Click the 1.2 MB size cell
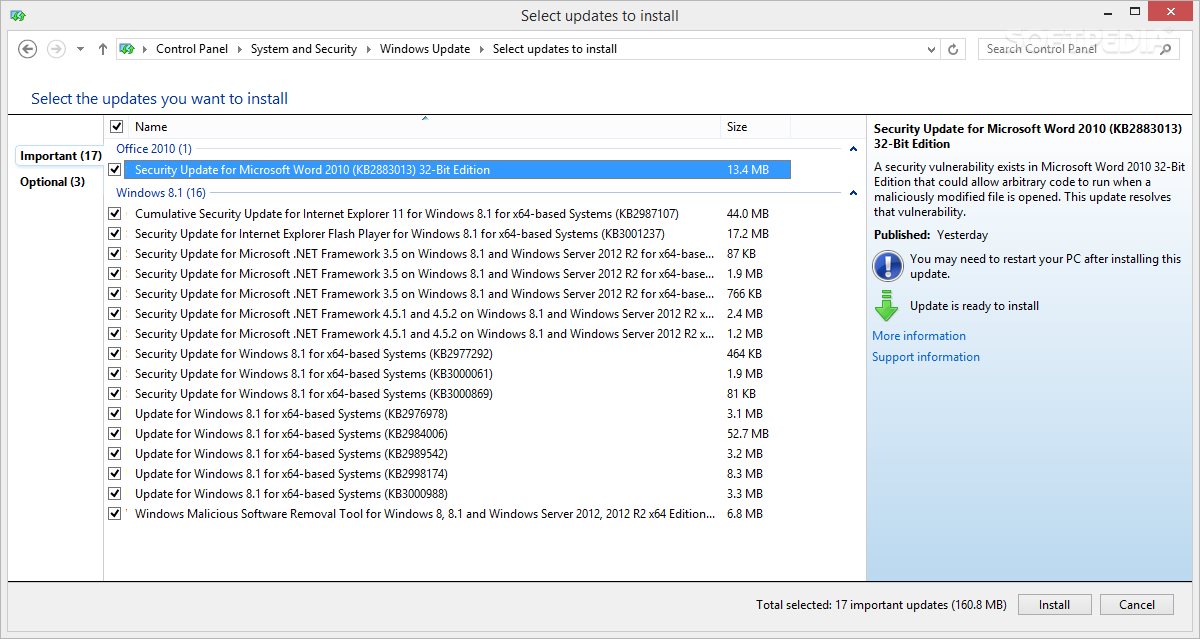This screenshot has width=1200, height=639. coord(745,334)
